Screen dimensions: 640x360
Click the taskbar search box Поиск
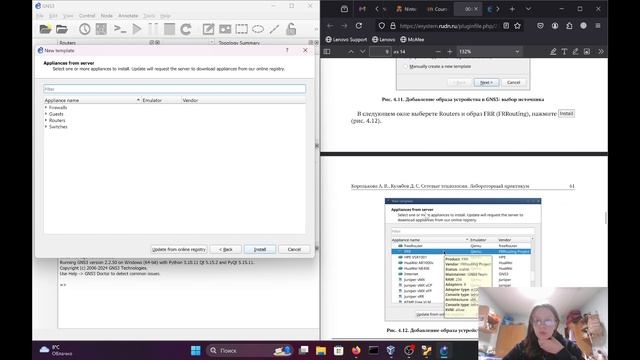(250, 350)
